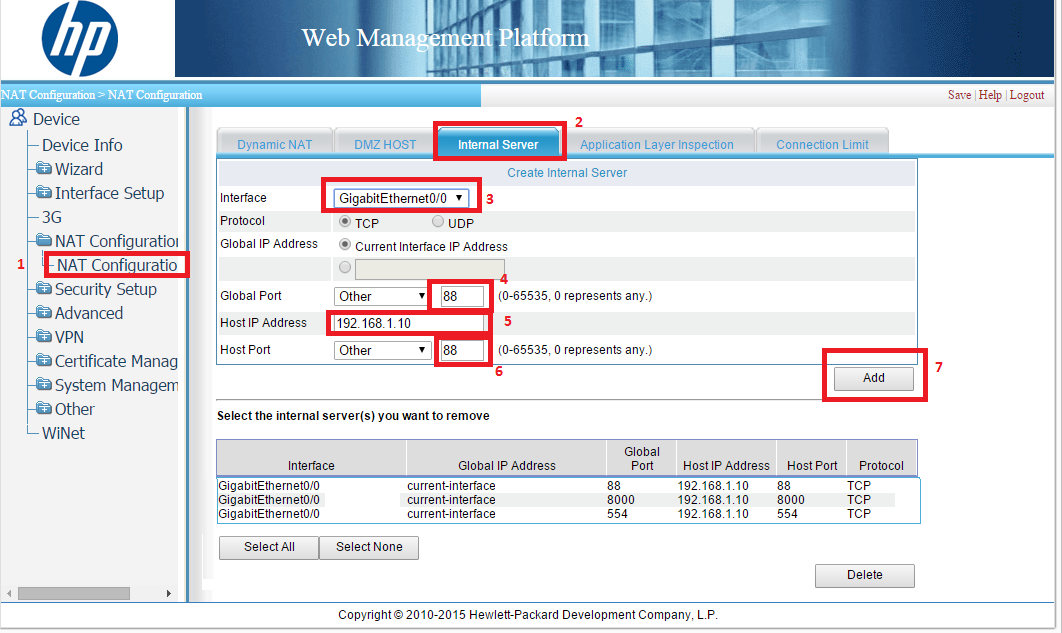Image resolution: width=1062 pixels, height=633 pixels.
Task: Click the Wizard folder icon
Action: tap(44, 169)
